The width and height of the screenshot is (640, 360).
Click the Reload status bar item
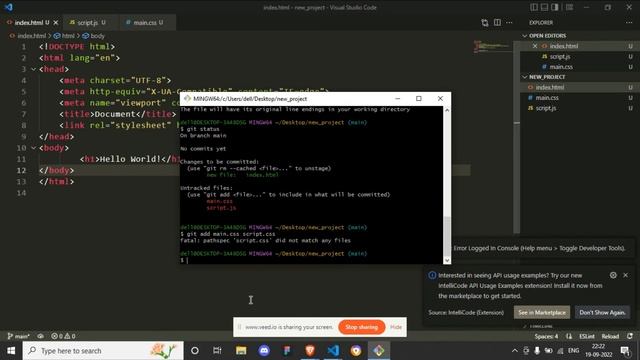click(610, 336)
